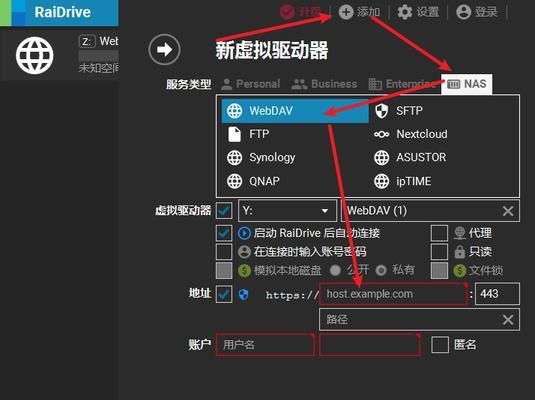Select the 私有 private radio button
535x400 pixels.
click(x=381, y=270)
